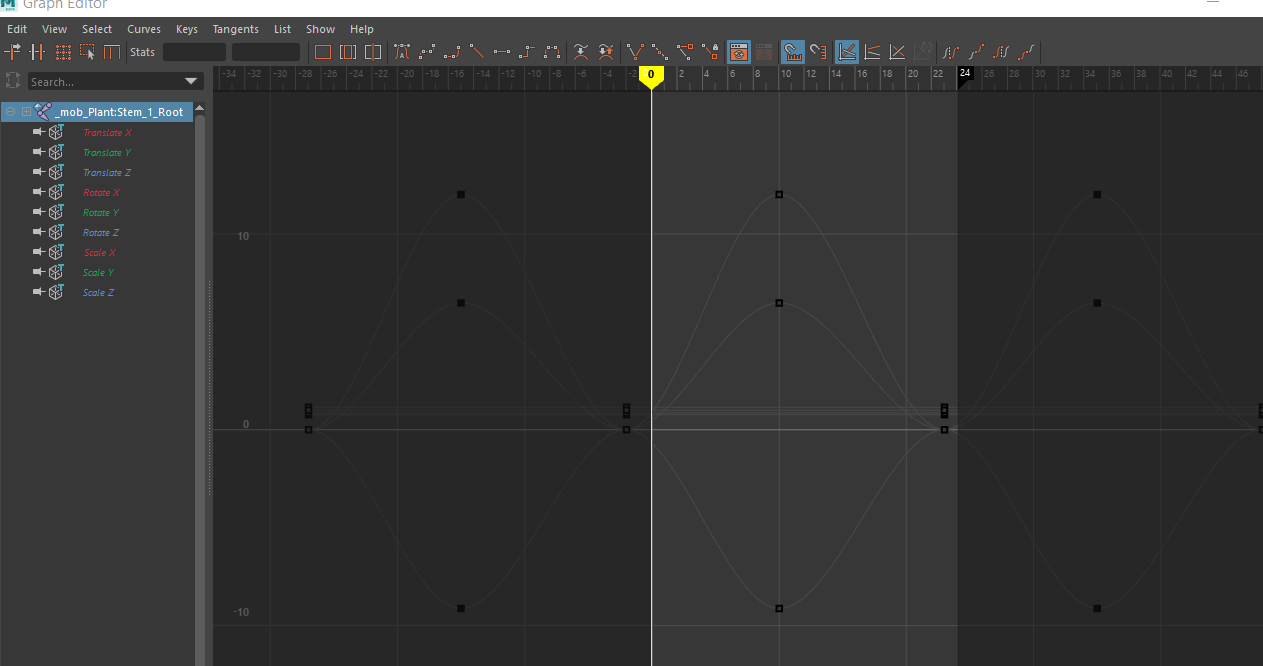Image resolution: width=1263 pixels, height=666 pixels.
Task: Apply spline tangents
Action: click(427, 51)
